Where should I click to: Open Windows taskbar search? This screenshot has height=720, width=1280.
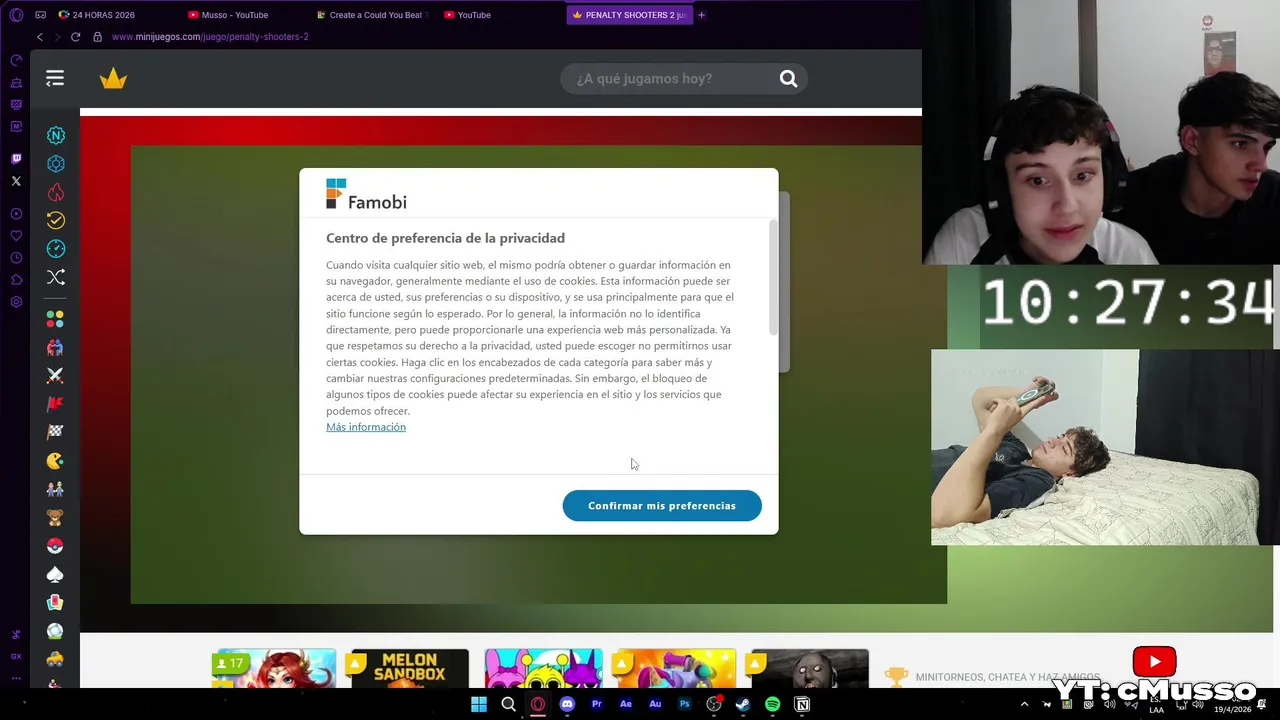pyautogui.click(x=508, y=704)
